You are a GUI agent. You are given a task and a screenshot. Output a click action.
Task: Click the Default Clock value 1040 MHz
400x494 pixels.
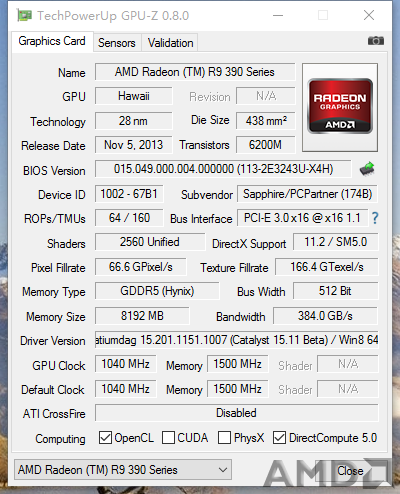tap(126, 389)
